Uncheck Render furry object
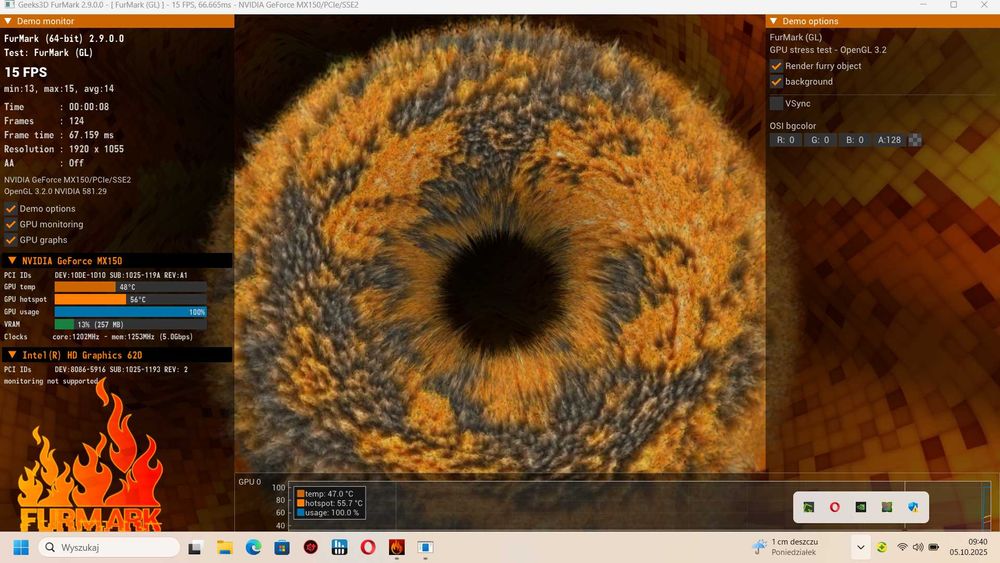The height and width of the screenshot is (563, 1000). tap(776, 66)
